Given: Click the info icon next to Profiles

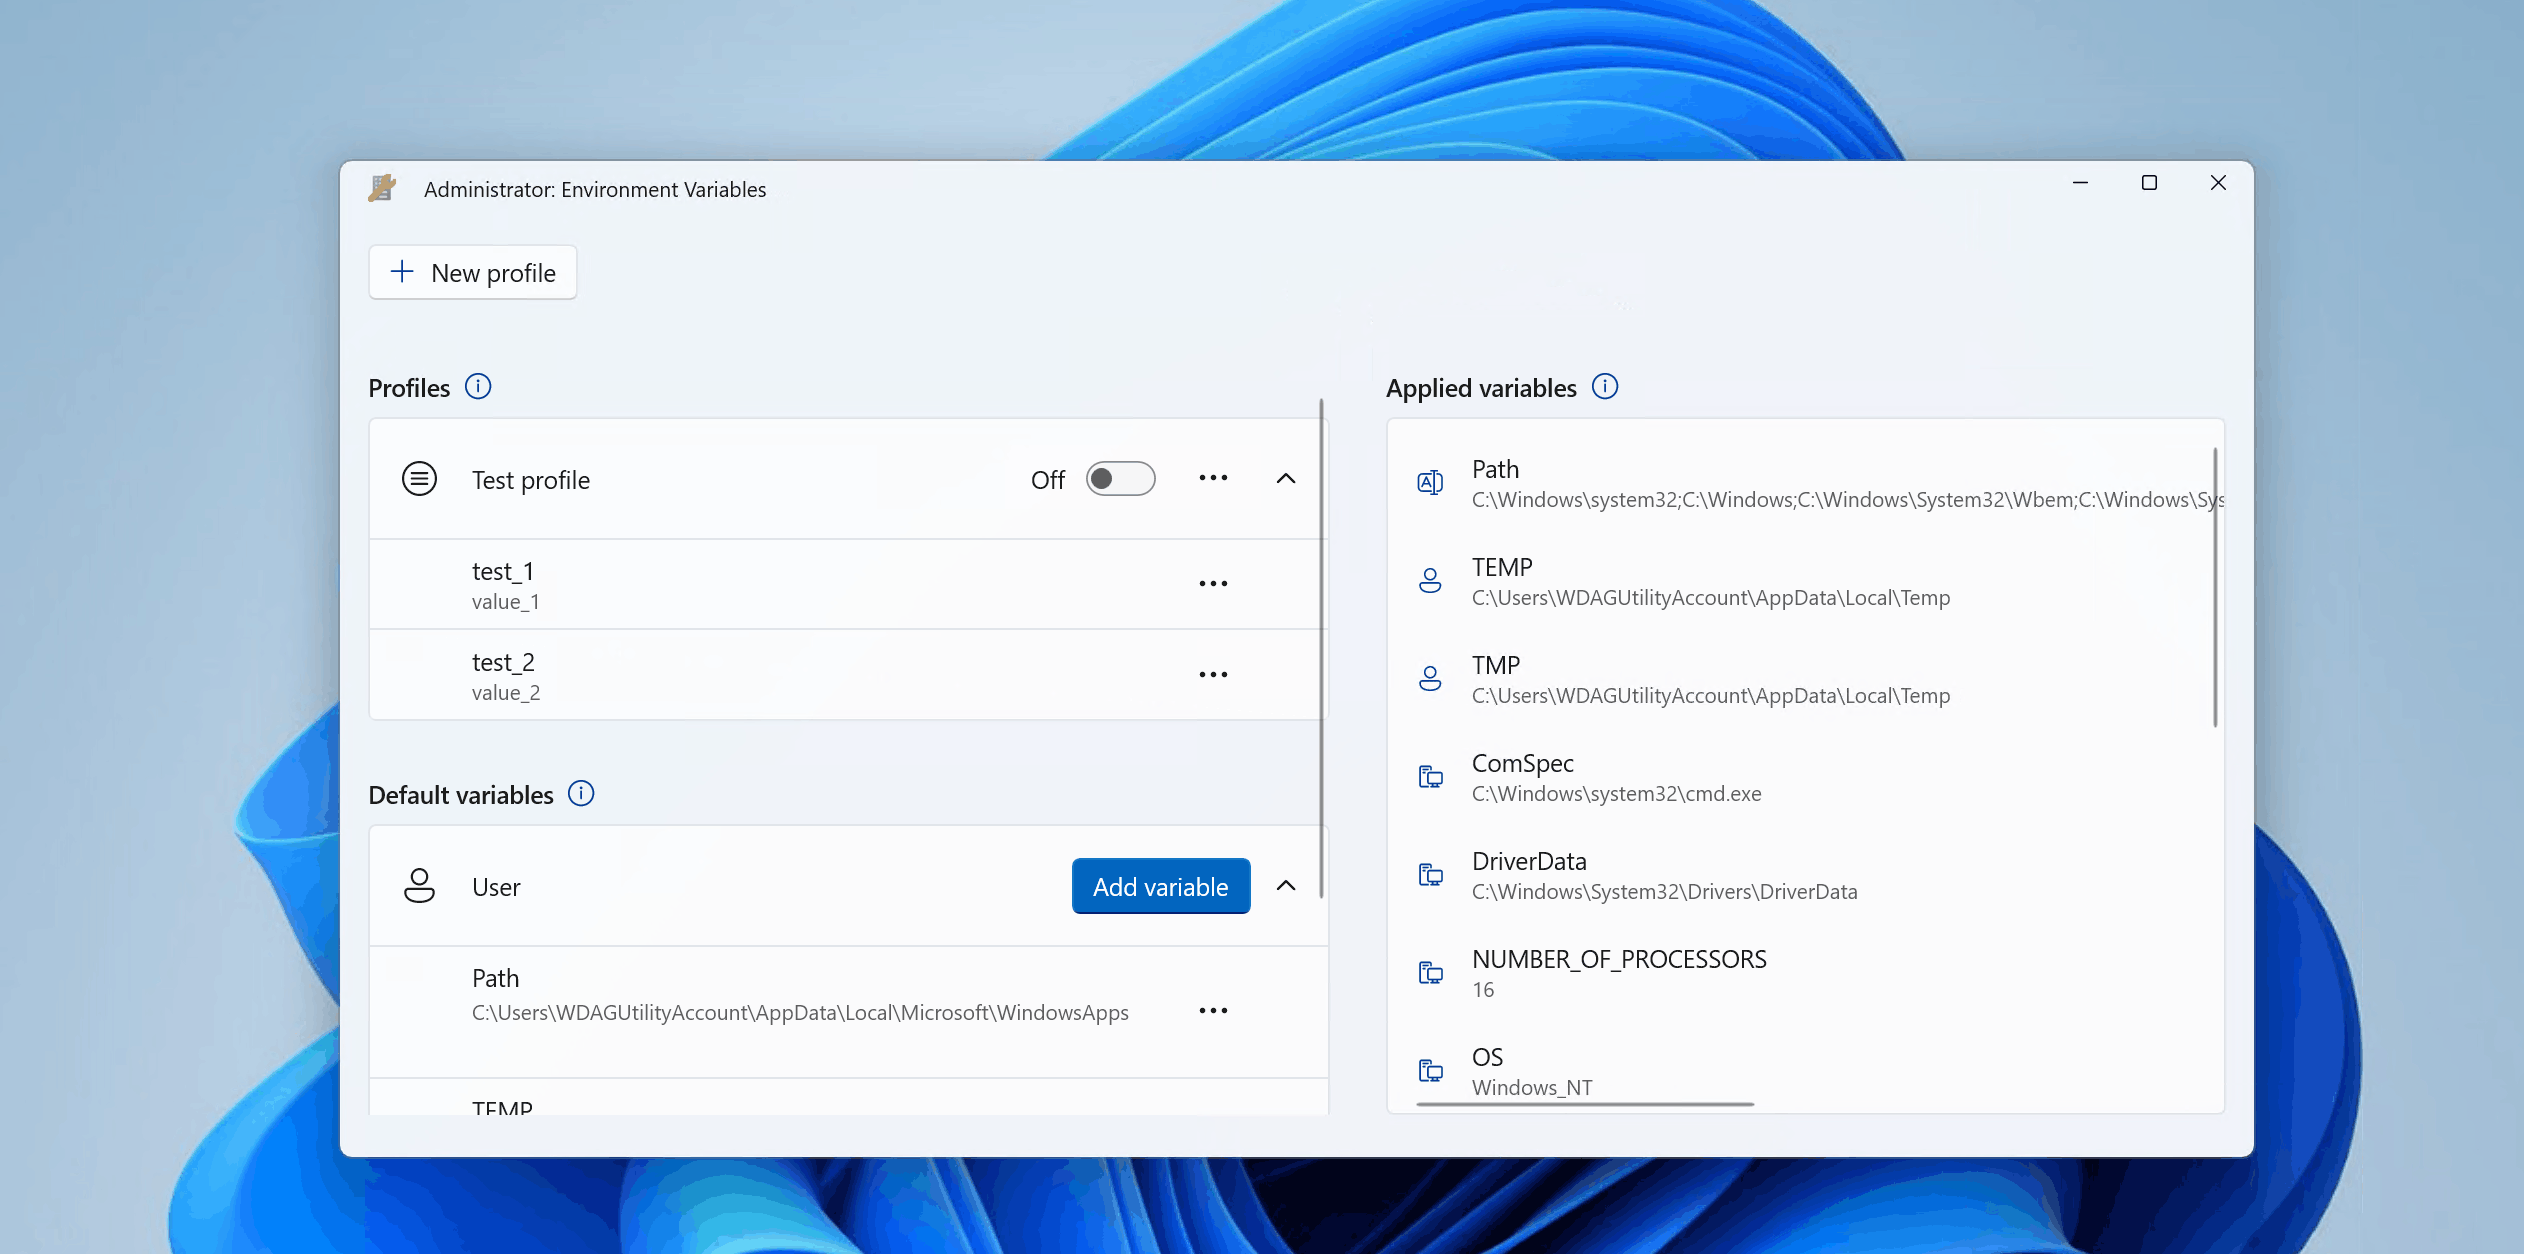Looking at the screenshot, I should click(x=476, y=388).
